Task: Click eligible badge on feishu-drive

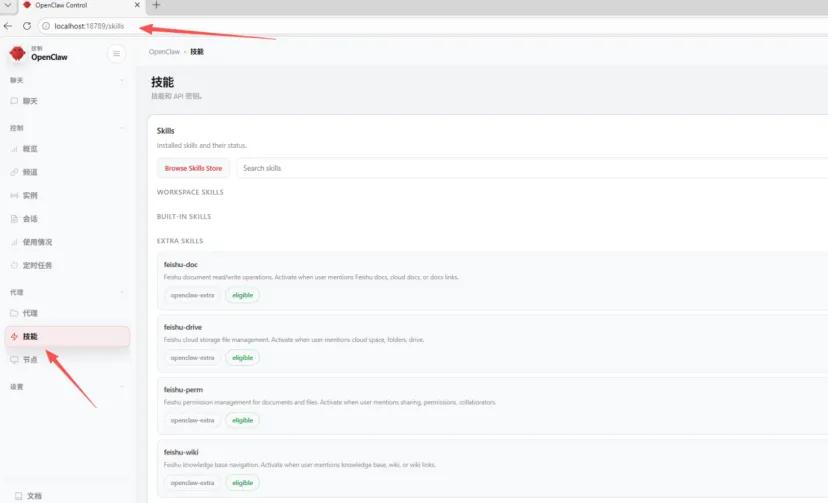Action: 242,358
